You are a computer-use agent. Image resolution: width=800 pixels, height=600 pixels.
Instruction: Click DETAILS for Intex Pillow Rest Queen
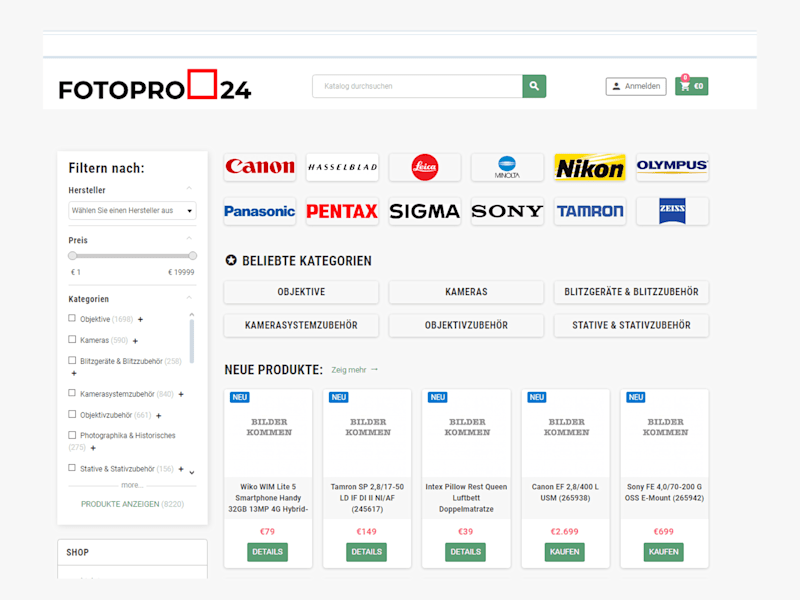(x=465, y=552)
